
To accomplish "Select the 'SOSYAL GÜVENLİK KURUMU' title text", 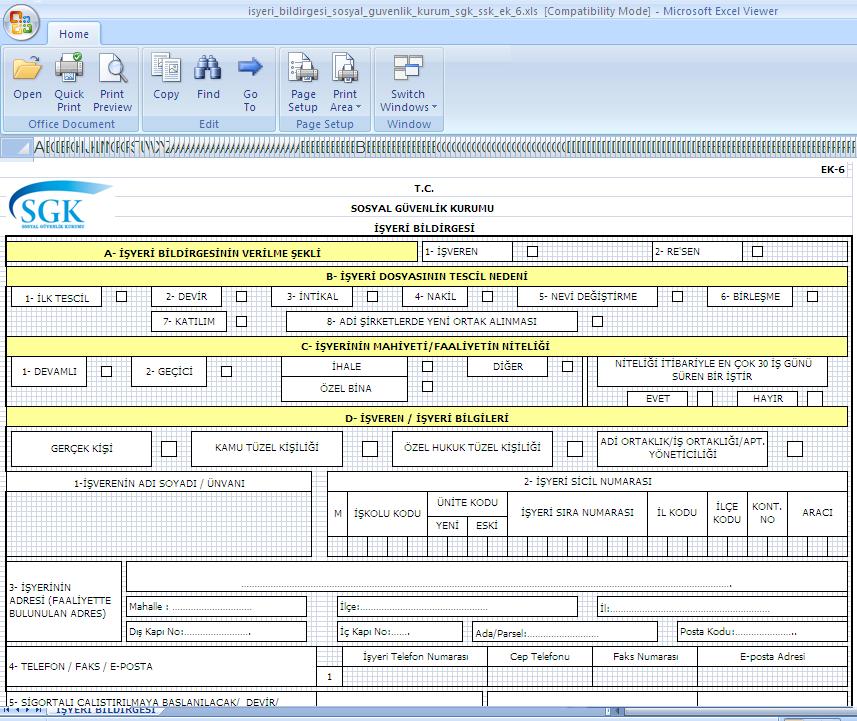I will 422,208.
